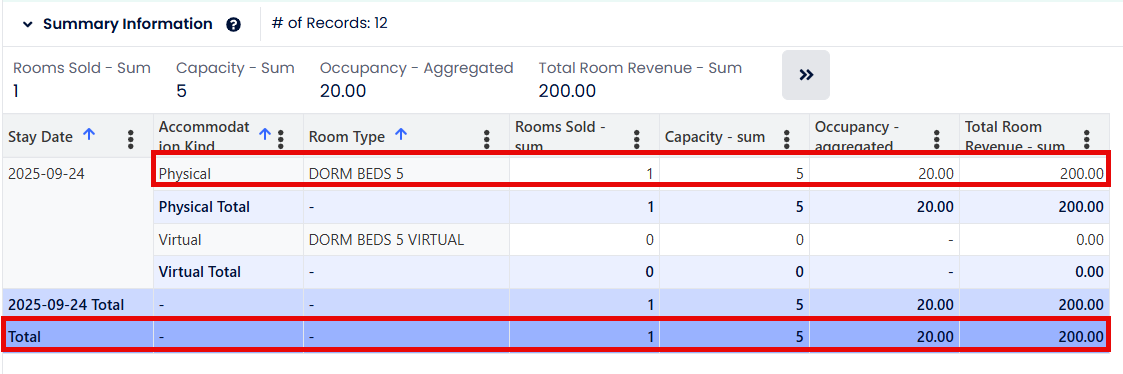Open Accommodation Kind column options menu

coord(281,139)
